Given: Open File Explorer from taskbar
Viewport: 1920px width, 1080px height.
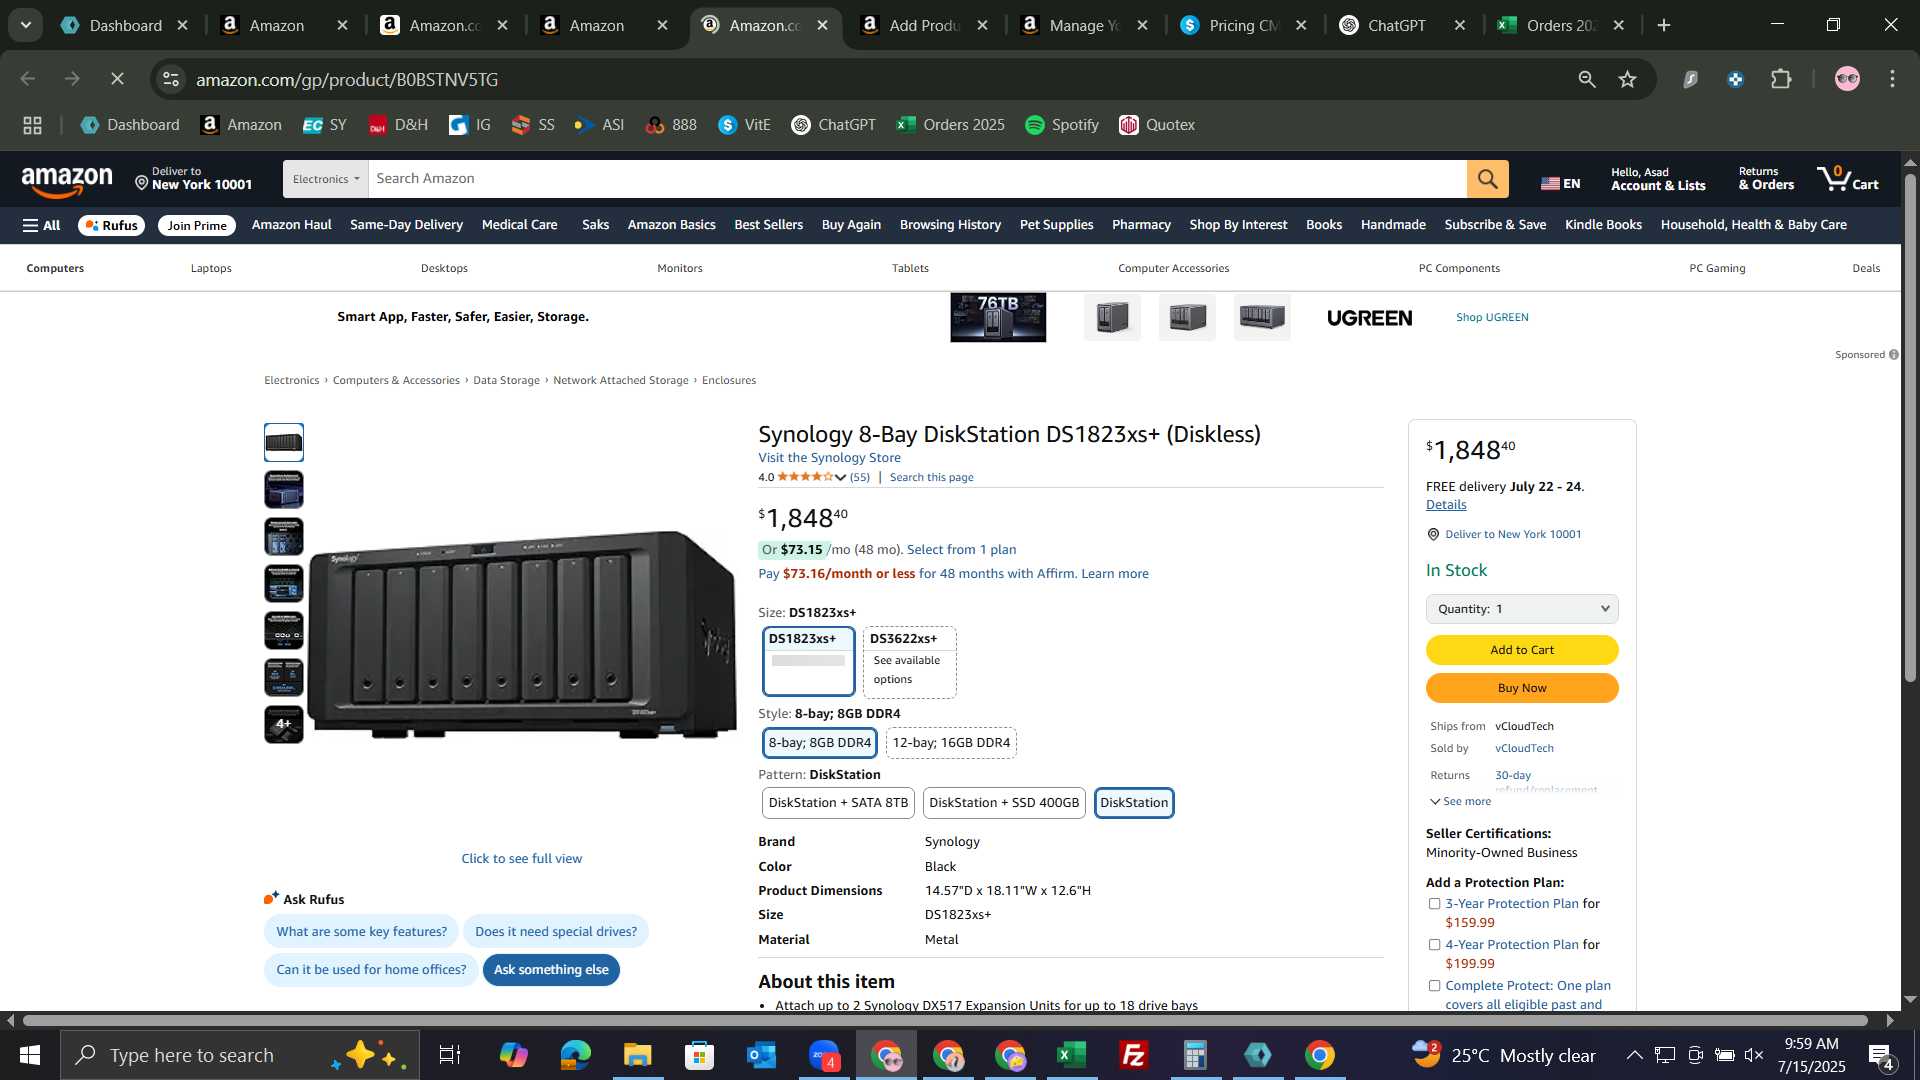Looking at the screenshot, I should [637, 1055].
